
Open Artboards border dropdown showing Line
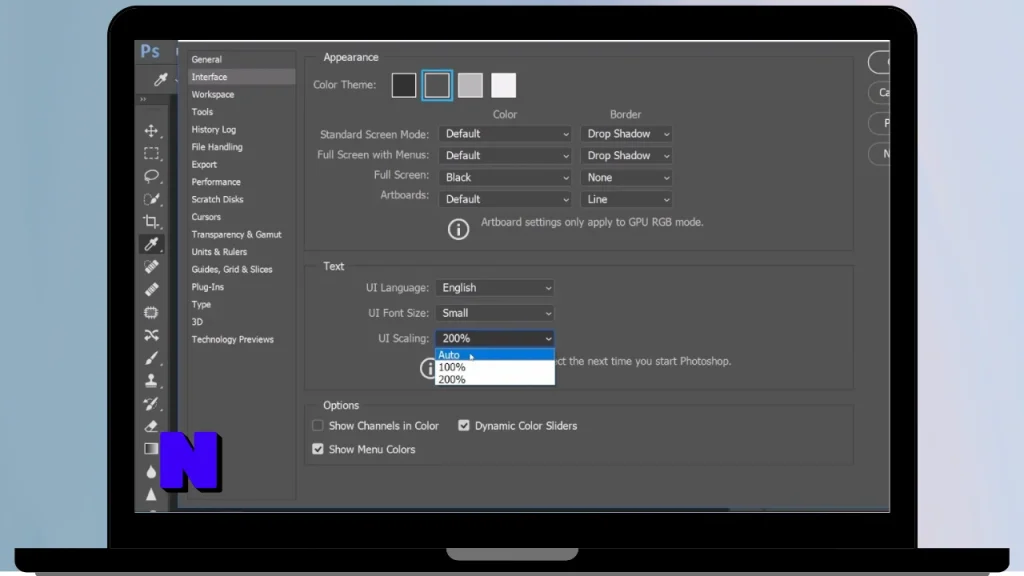[x=626, y=199]
